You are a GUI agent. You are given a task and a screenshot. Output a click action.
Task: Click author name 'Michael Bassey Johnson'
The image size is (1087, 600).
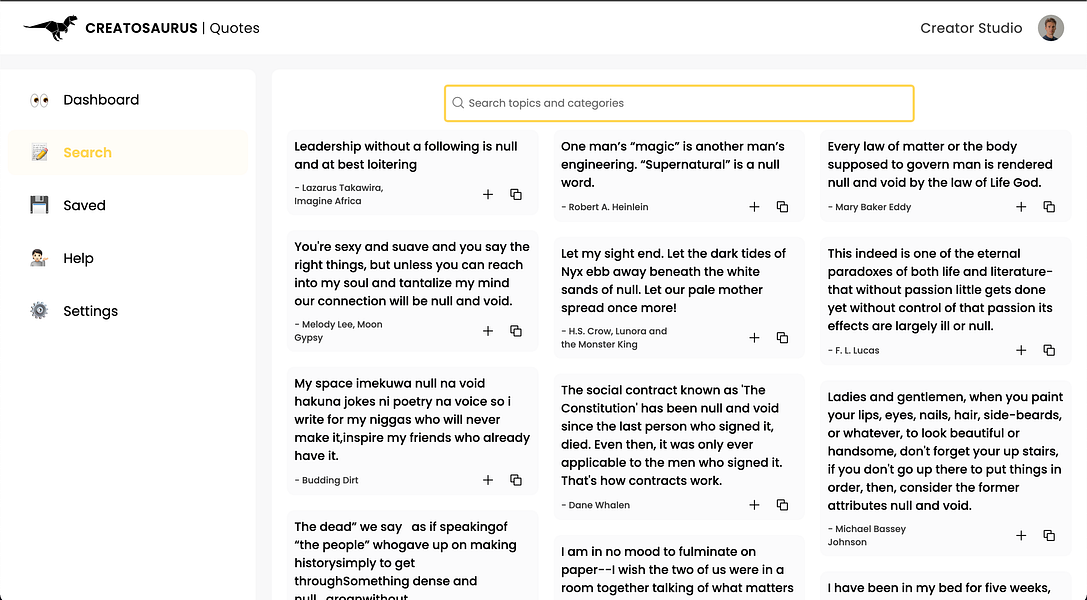point(867,536)
